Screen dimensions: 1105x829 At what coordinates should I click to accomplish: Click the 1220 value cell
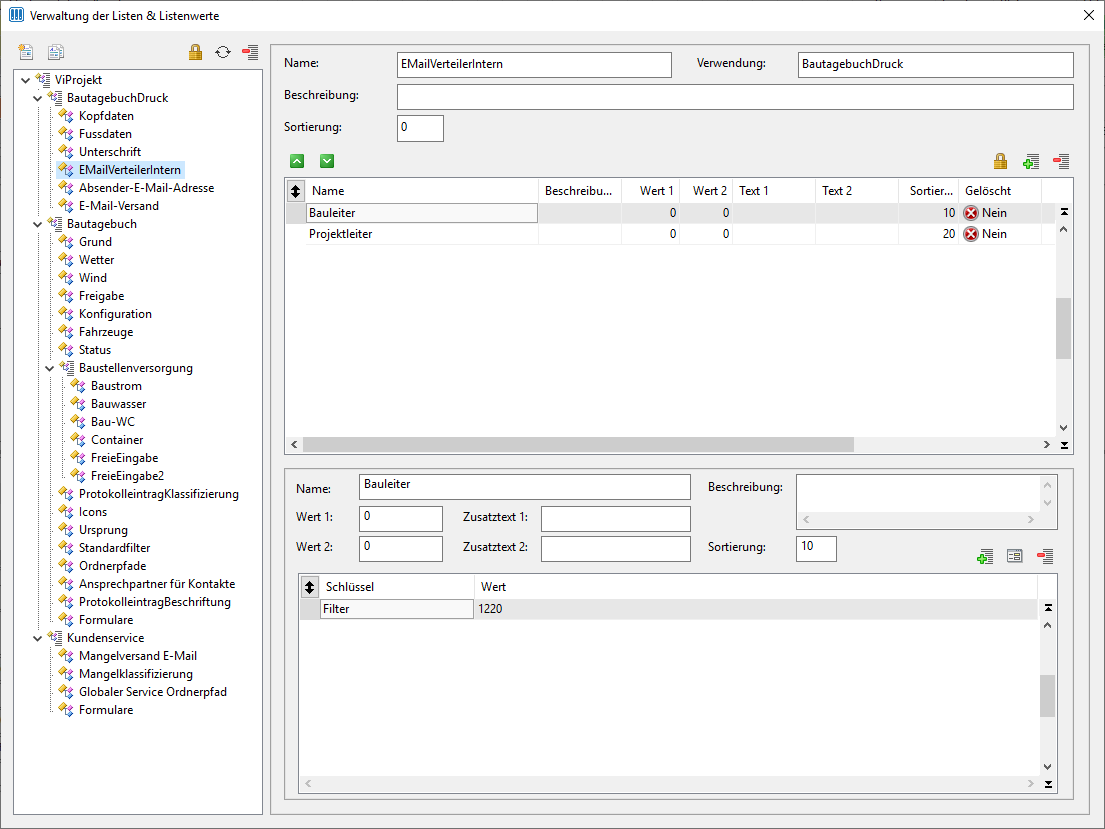(x=755, y=609)
